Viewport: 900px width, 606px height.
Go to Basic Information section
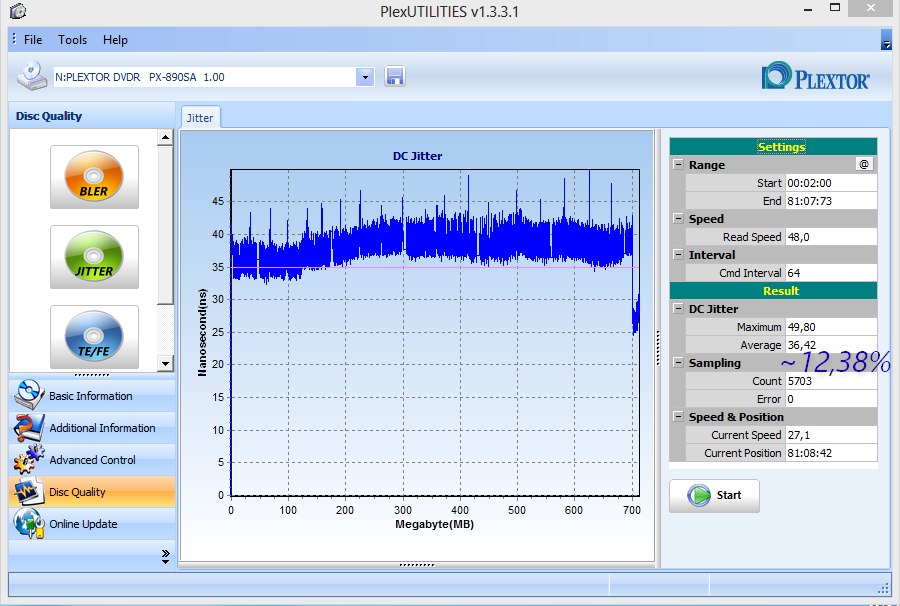click(x=92, y=395)
